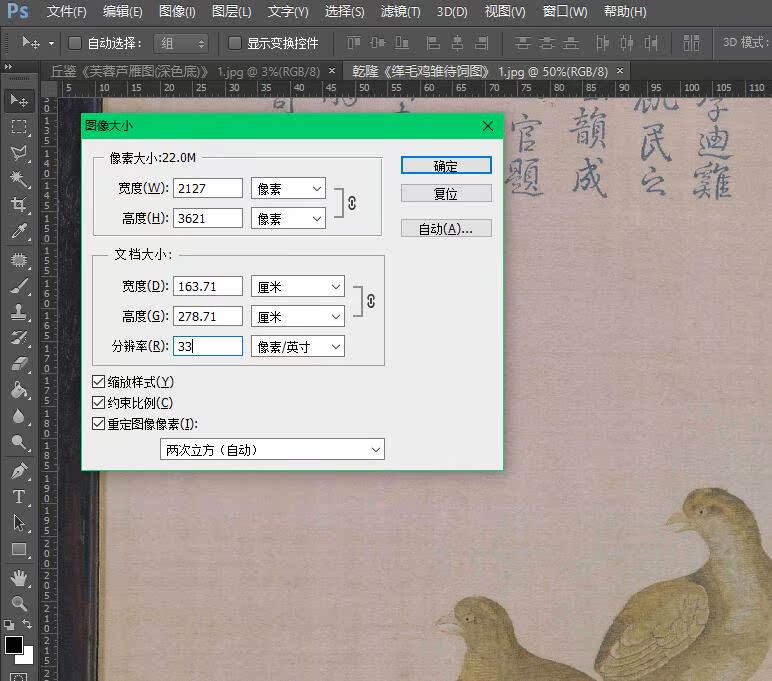This screenshot has width=772, height=681.
Task: Reset default foreground and background colors
Action: tap(9, 625)
